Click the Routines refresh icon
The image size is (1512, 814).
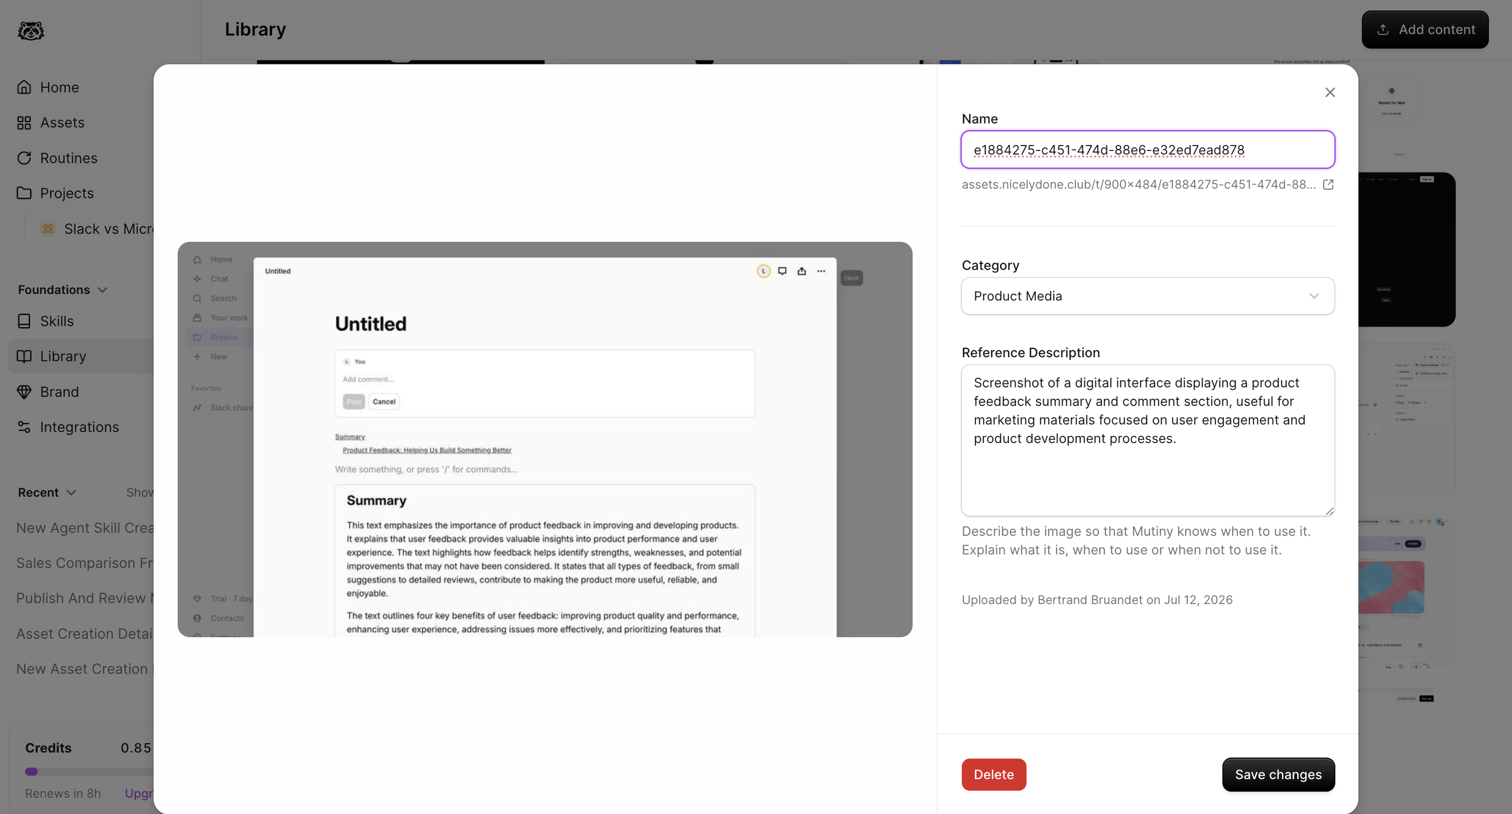(x=24, y=158)
